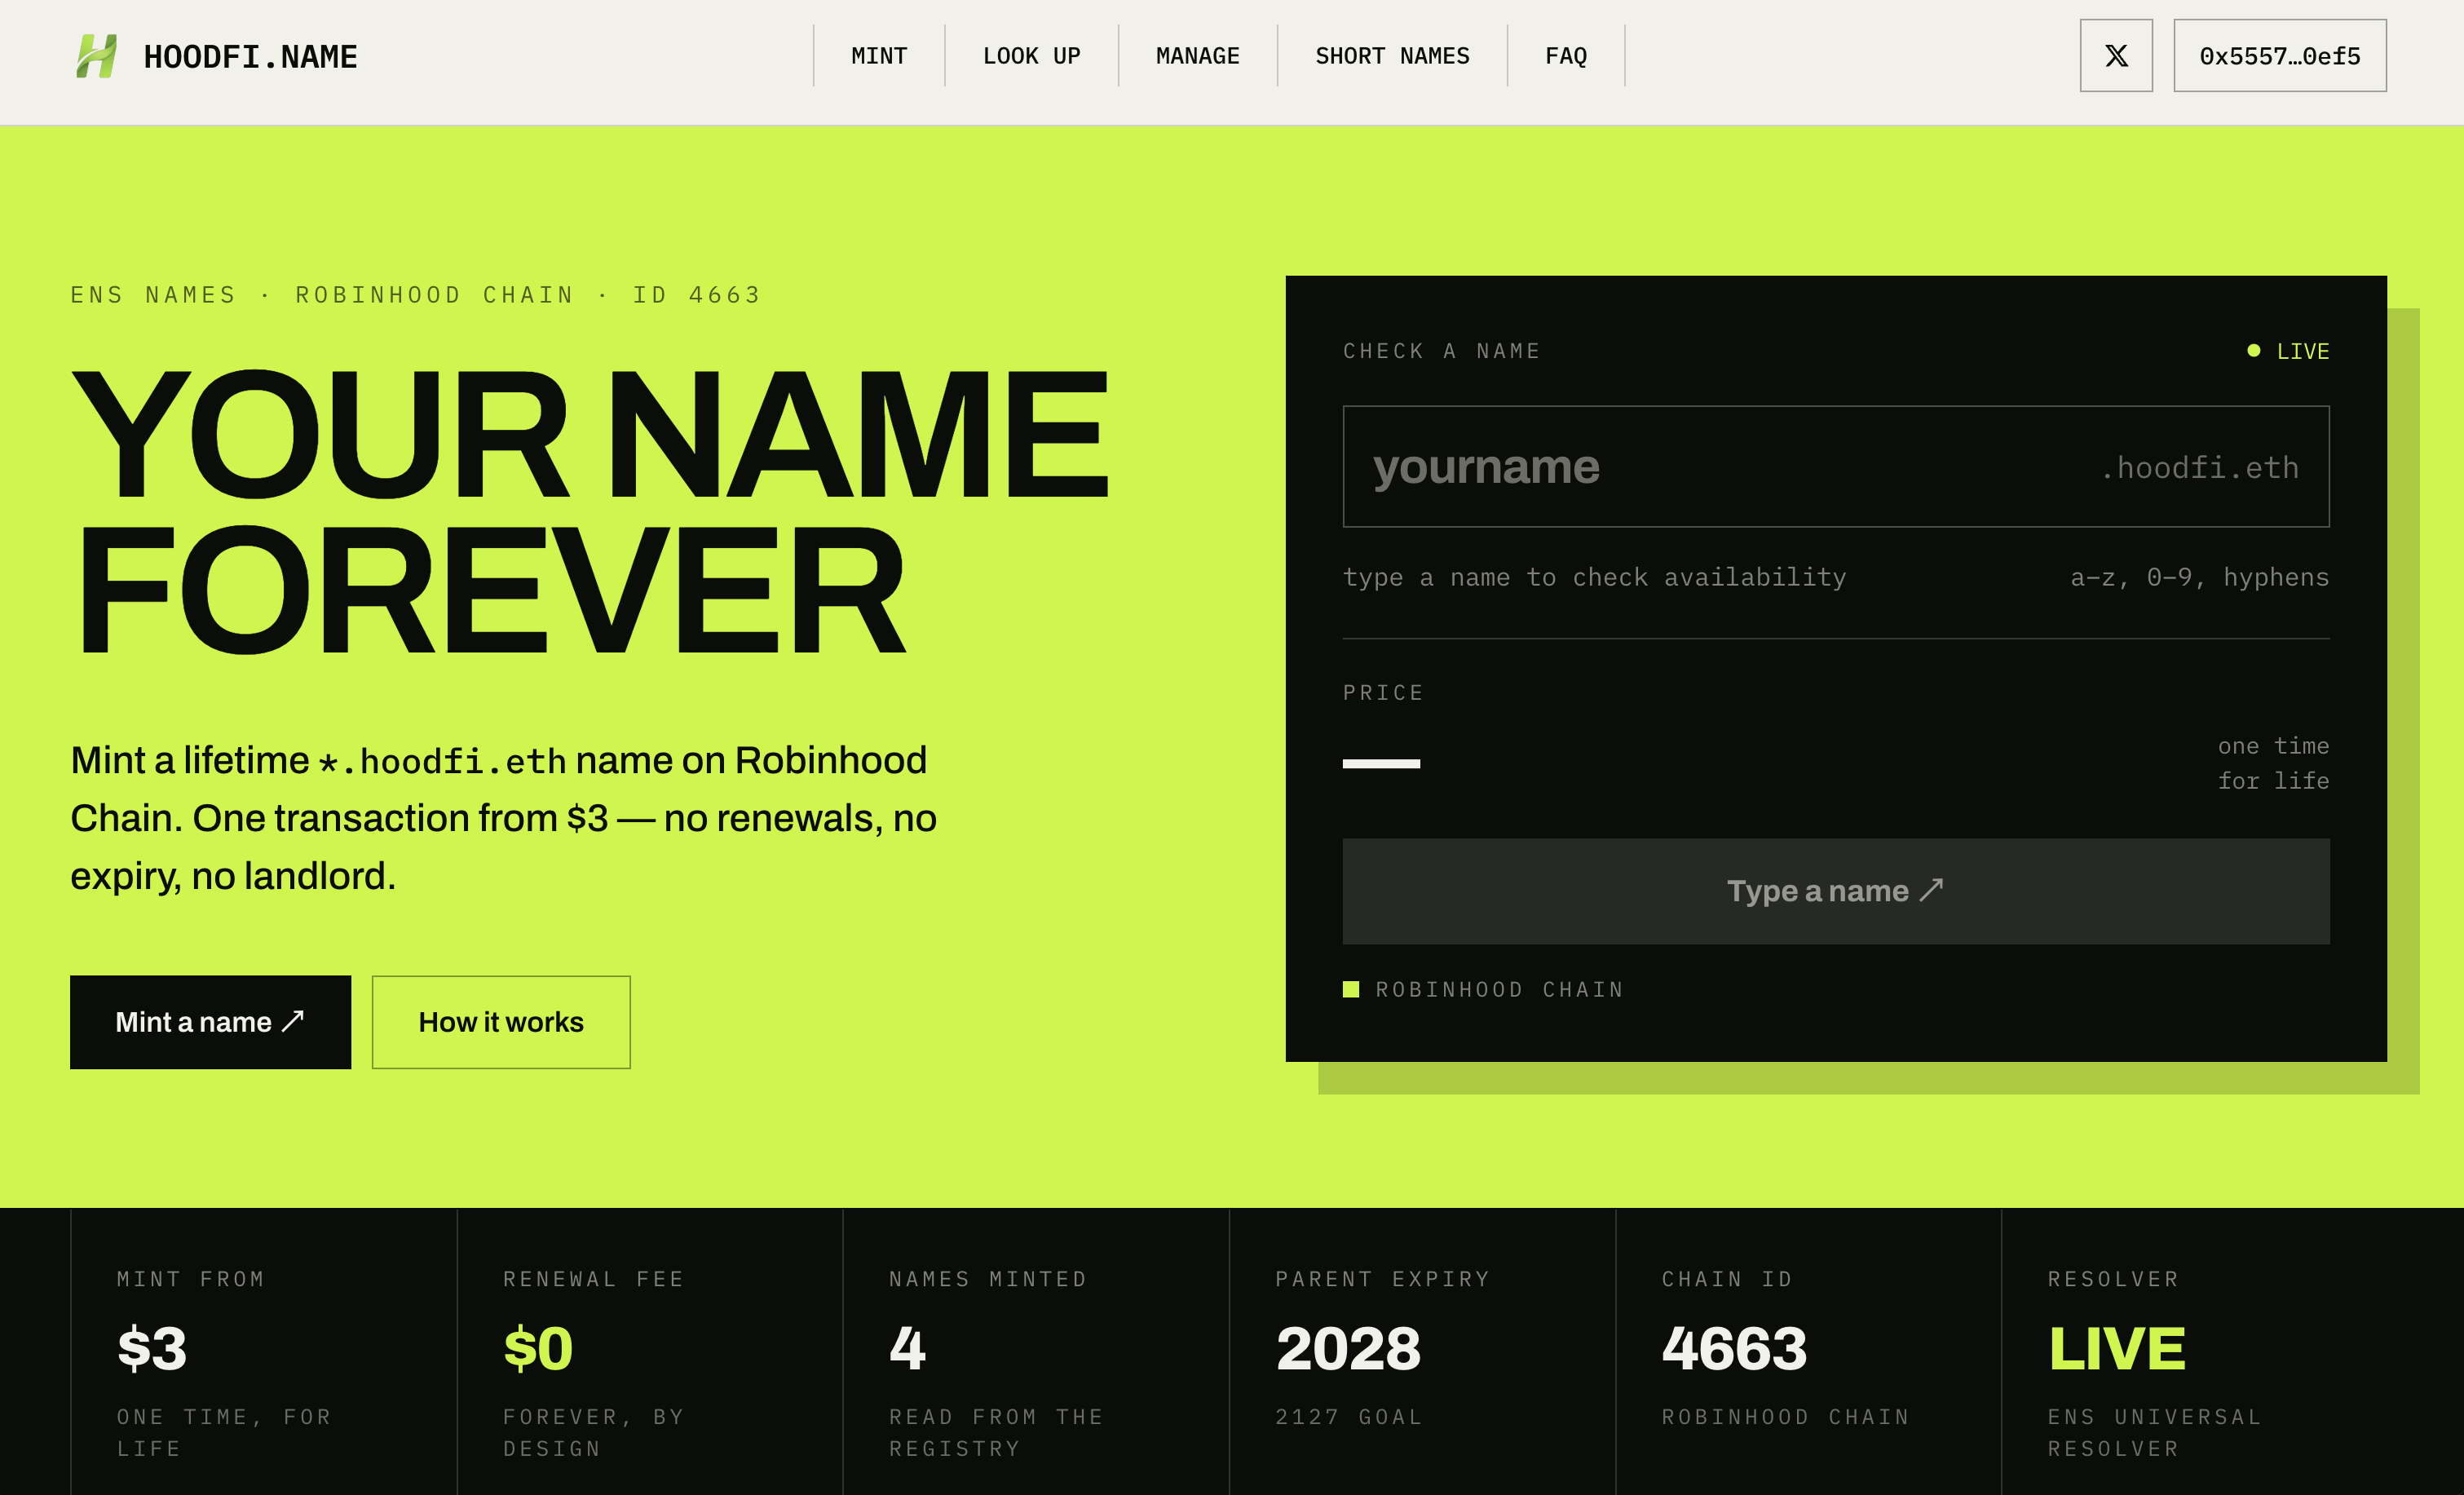Click the 'LIVE' RESOLVER stat value

(2117, 1348)
